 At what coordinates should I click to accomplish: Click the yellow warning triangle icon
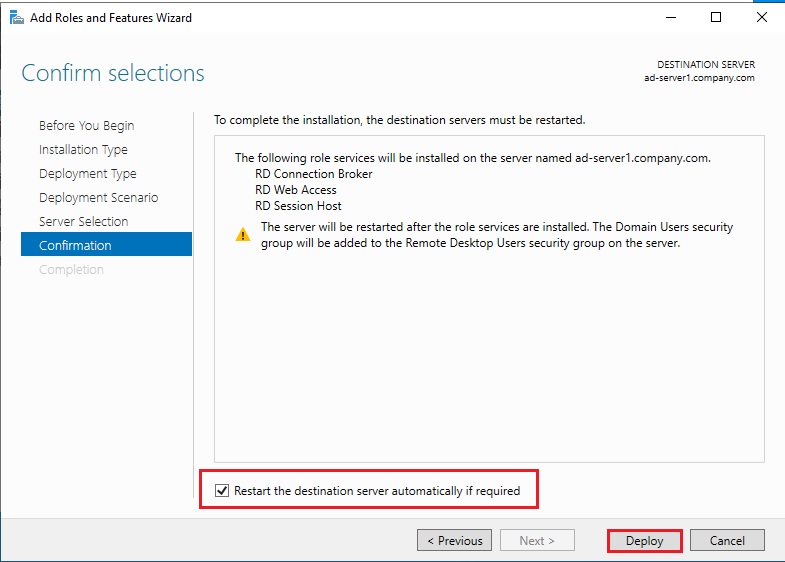click(x=243, y=235)
